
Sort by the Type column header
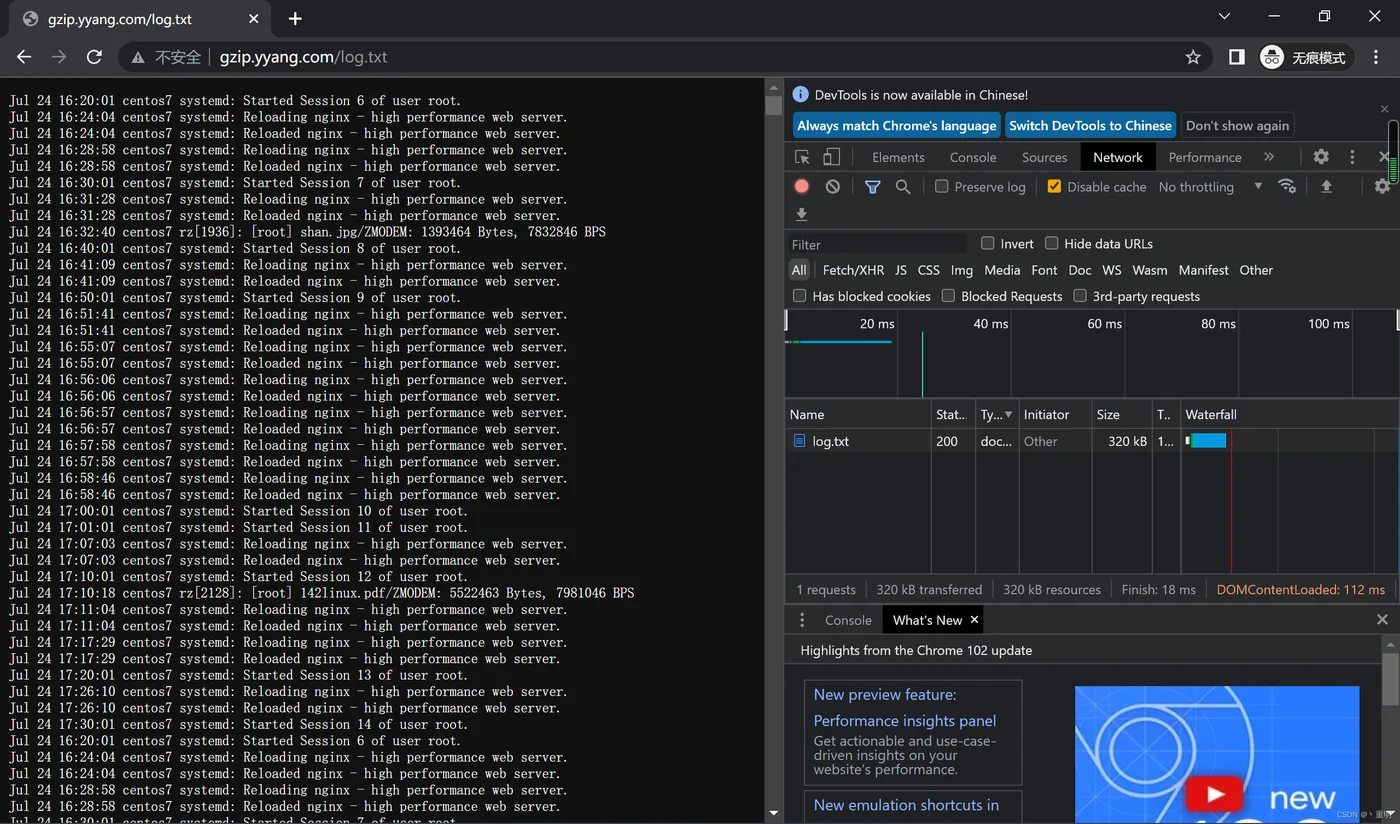pyautogui.click(x=996, y=414)
